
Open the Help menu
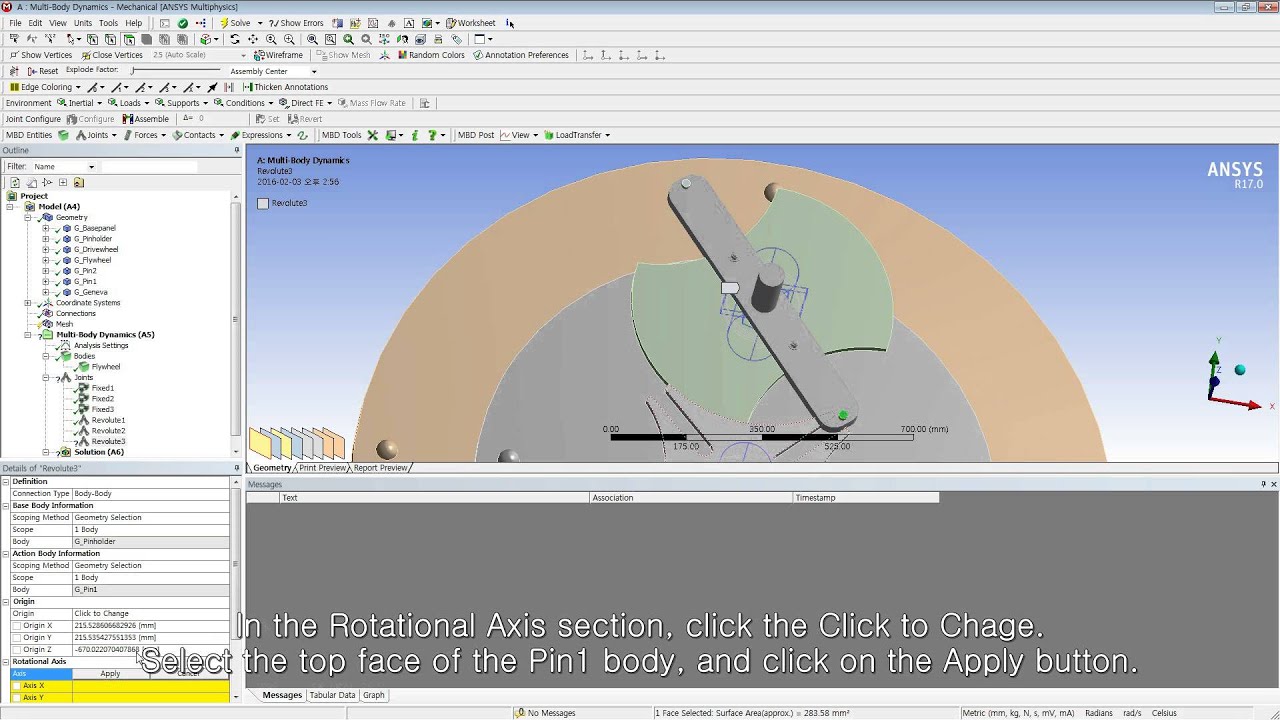133,23
